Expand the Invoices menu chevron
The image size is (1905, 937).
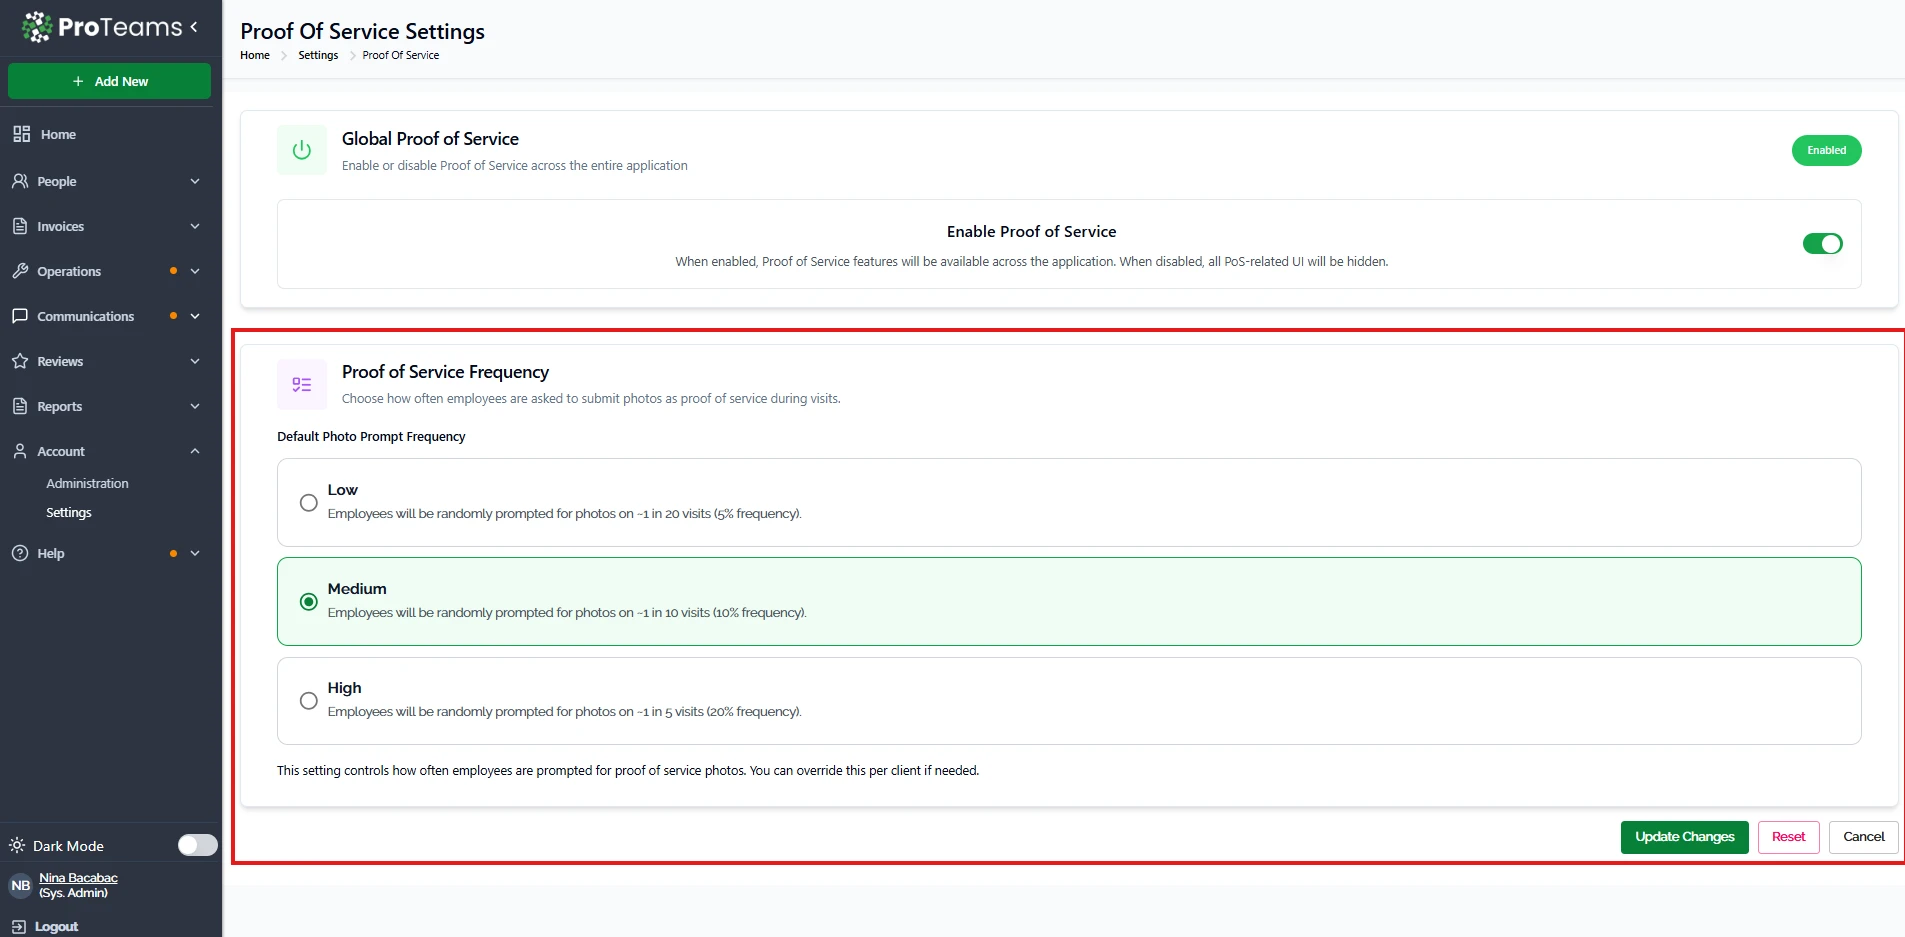(x=195, y=226)
